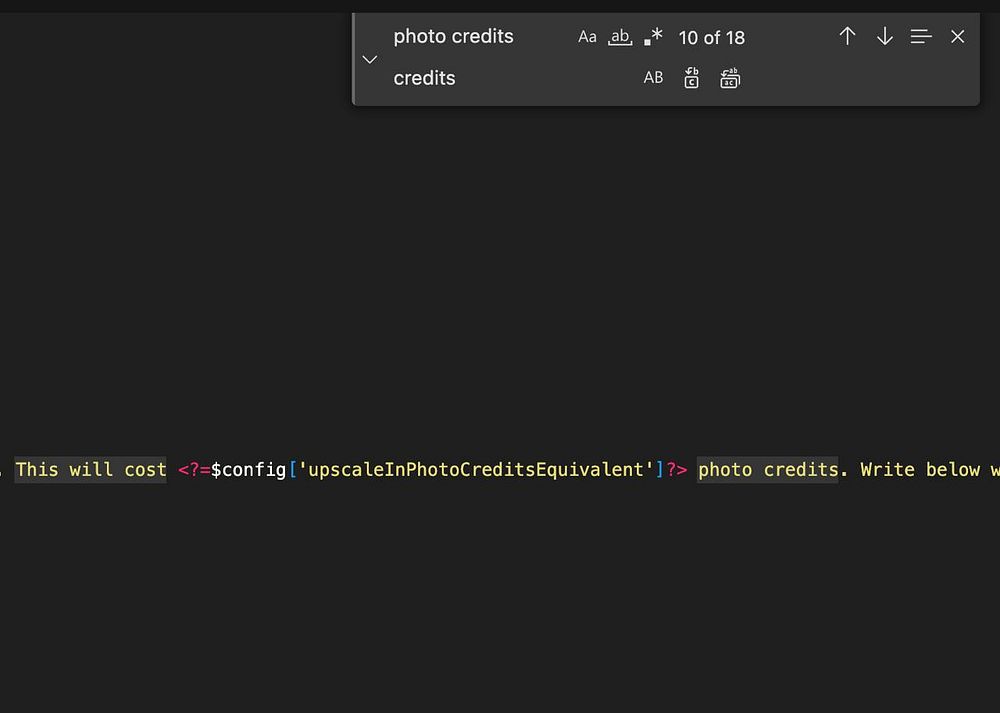Click the '10 of 18' match counter
Image resolution: width=1000 pixels, height=713 pixels.
point(712,38)
